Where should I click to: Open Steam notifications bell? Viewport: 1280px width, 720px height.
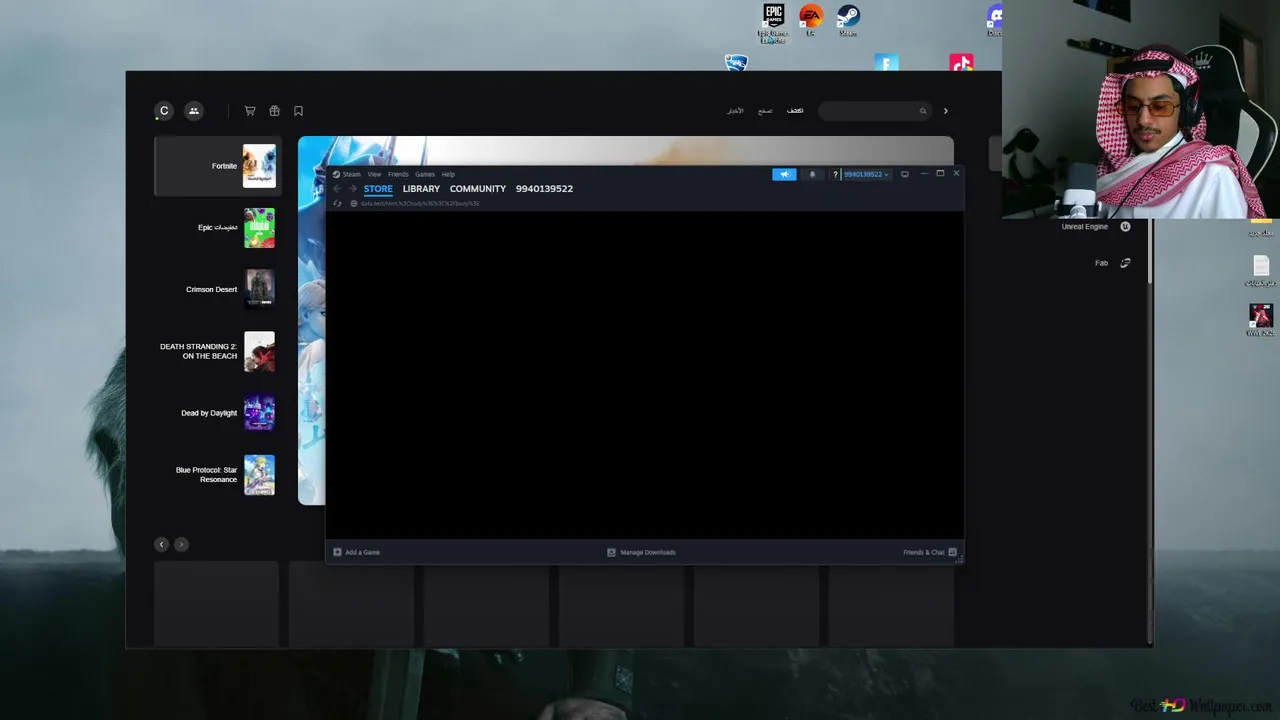[x=812, y=174]
